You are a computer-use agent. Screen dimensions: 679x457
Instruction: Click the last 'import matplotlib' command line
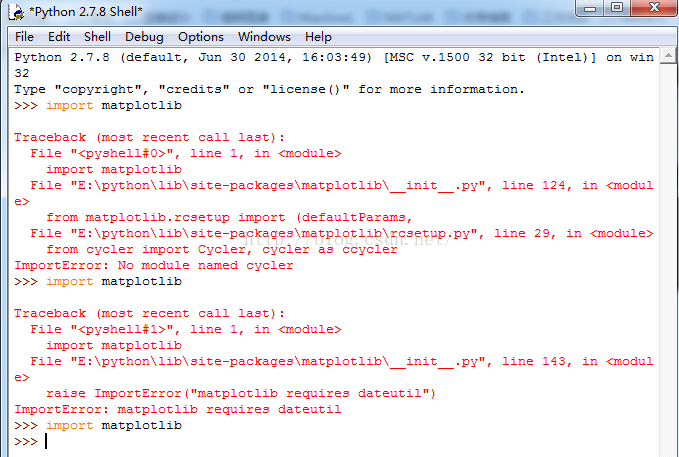(x=98, y=425)
